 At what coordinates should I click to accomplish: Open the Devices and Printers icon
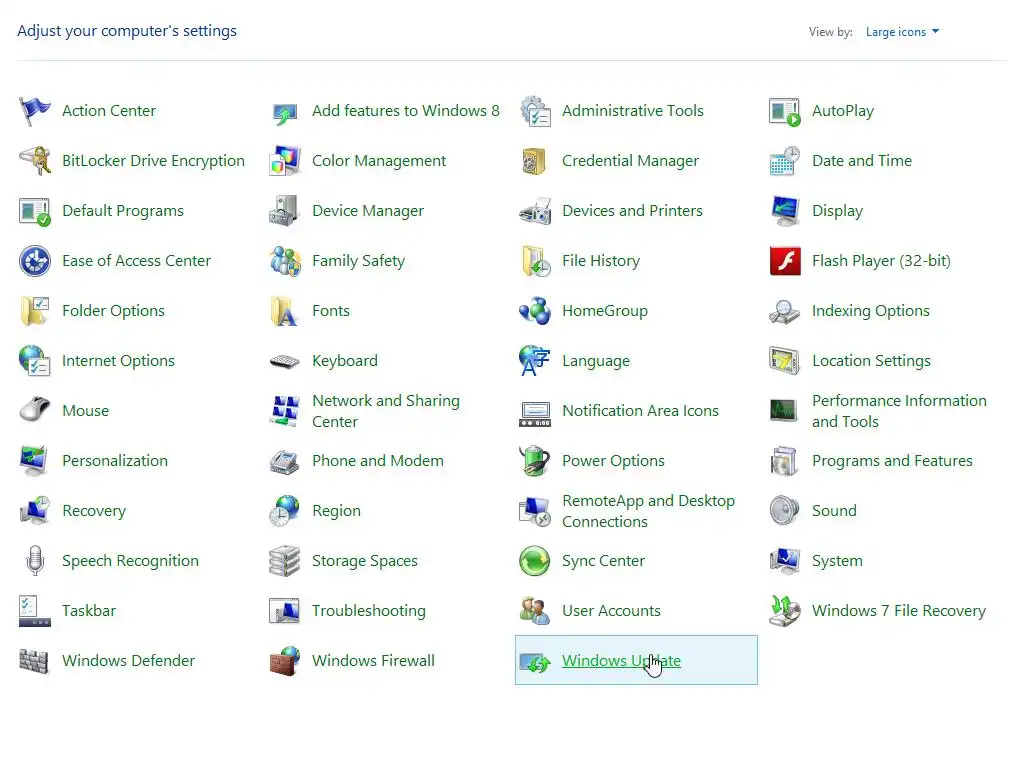tap(535, 211)
